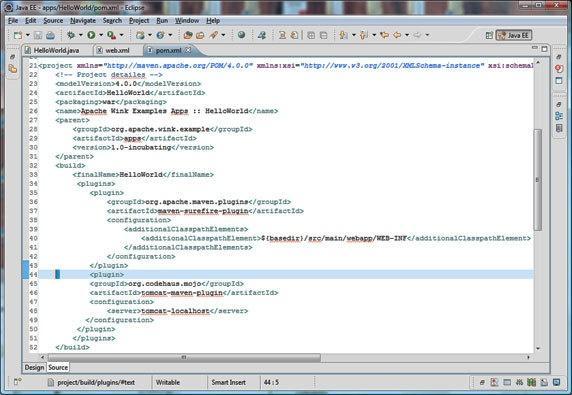This screenshot has width=572, height=395.
Task: Close the pom.xml tab
Action: [x=188, y=50]
